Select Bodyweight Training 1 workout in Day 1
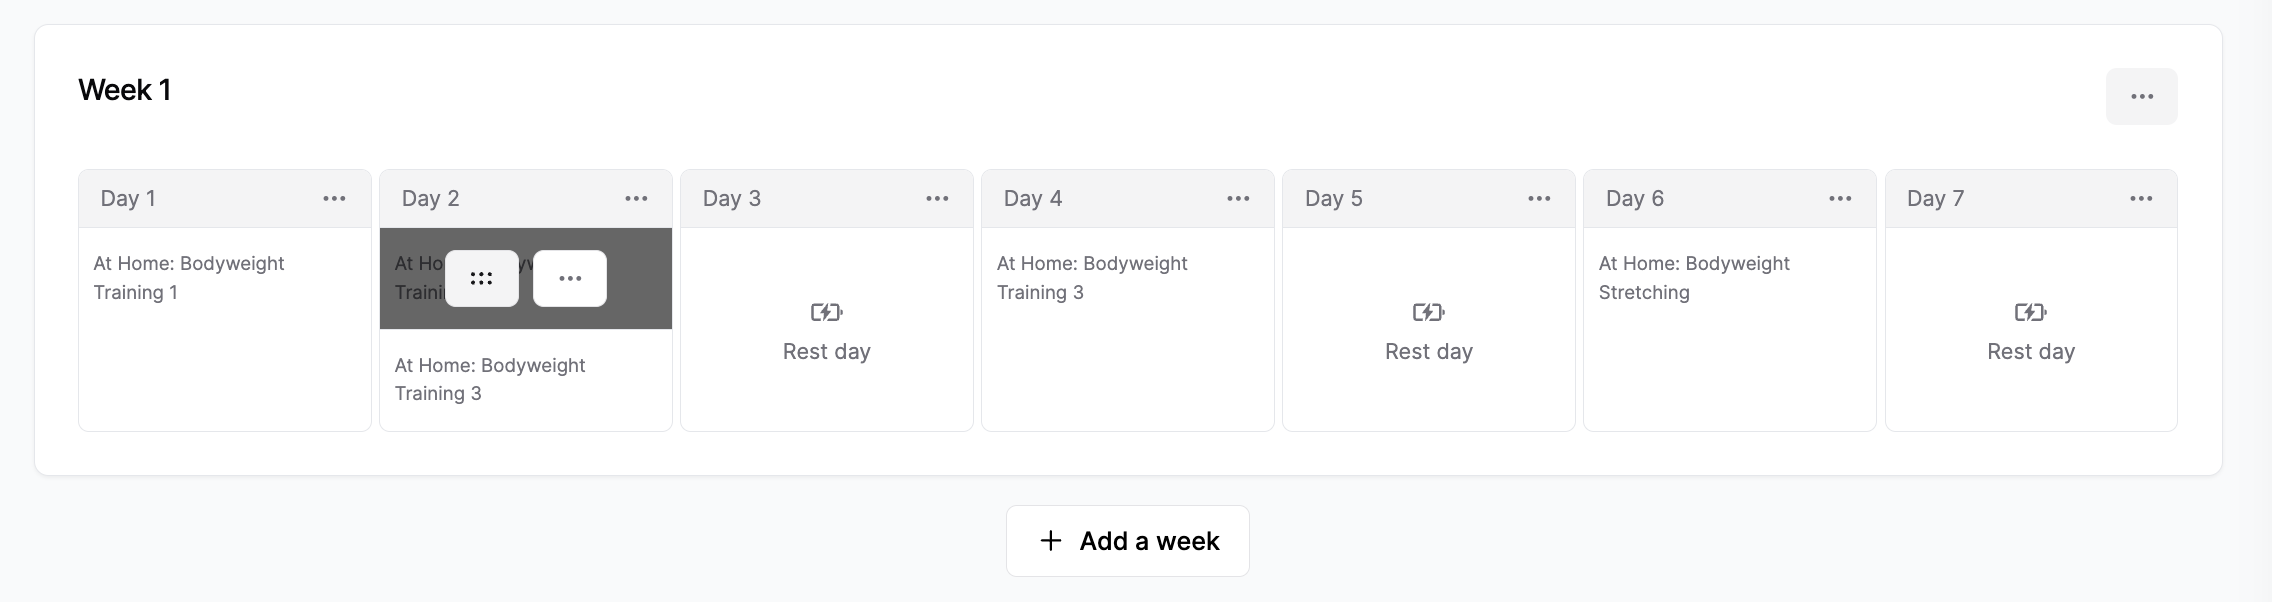 pyautogui.click(x=189, y=278)
